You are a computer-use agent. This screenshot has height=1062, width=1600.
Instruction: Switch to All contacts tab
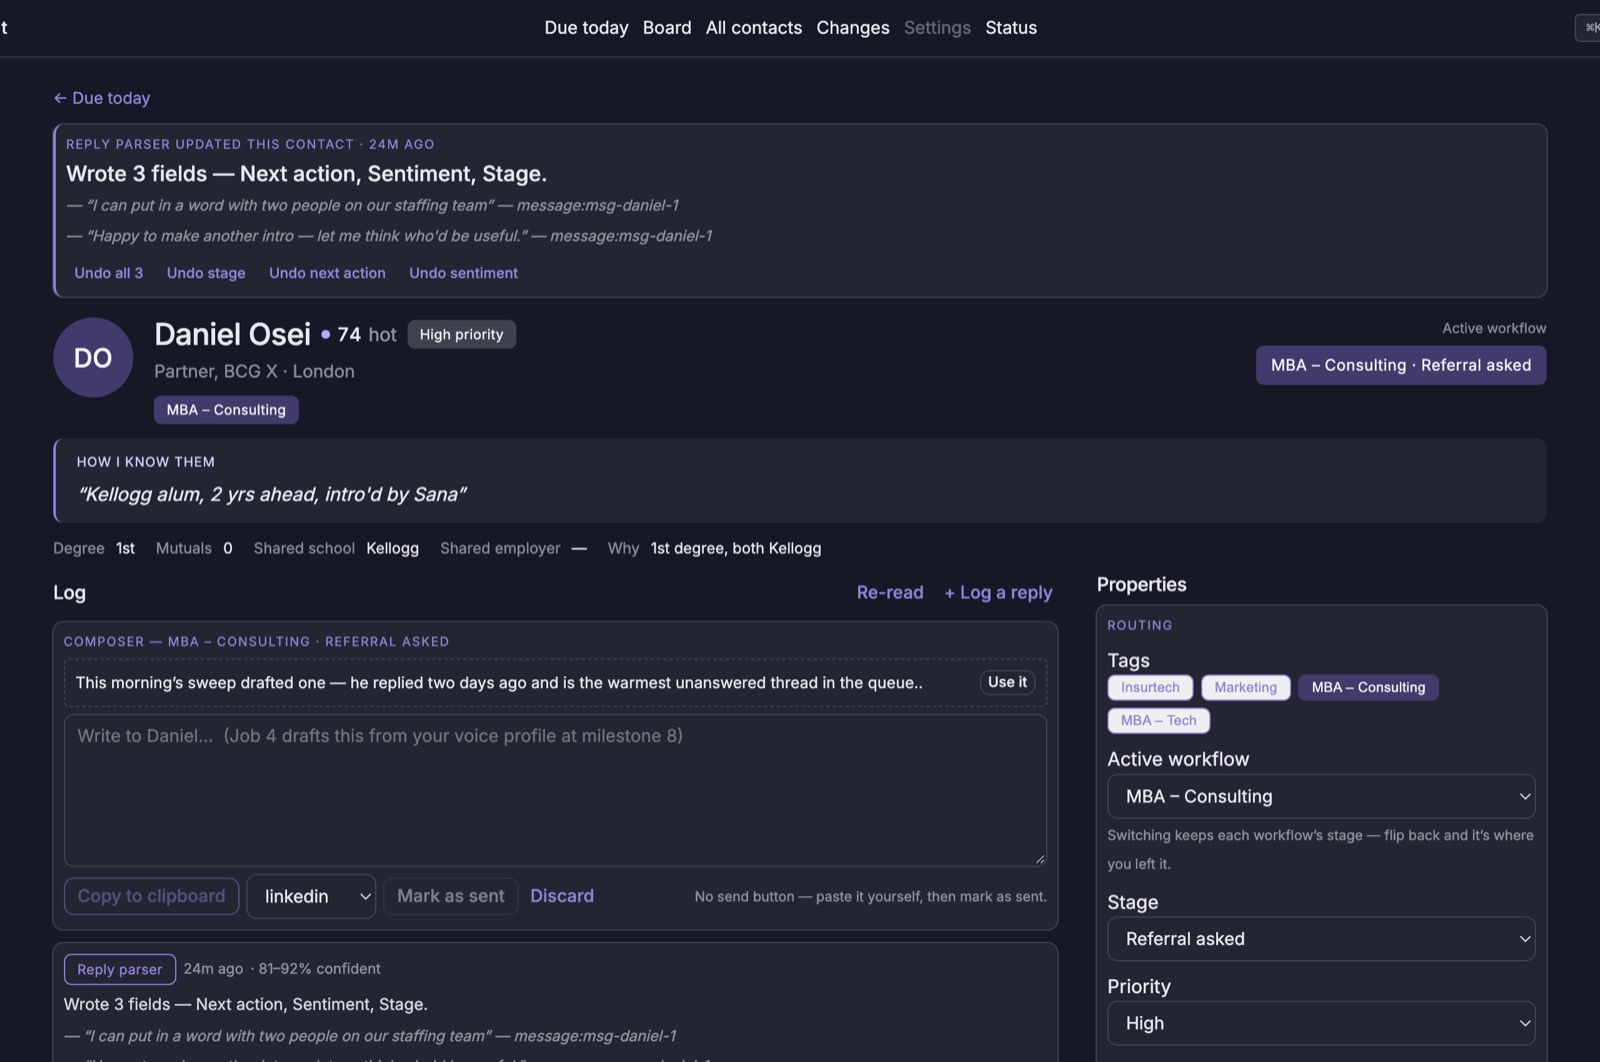[x=754, y=28]
